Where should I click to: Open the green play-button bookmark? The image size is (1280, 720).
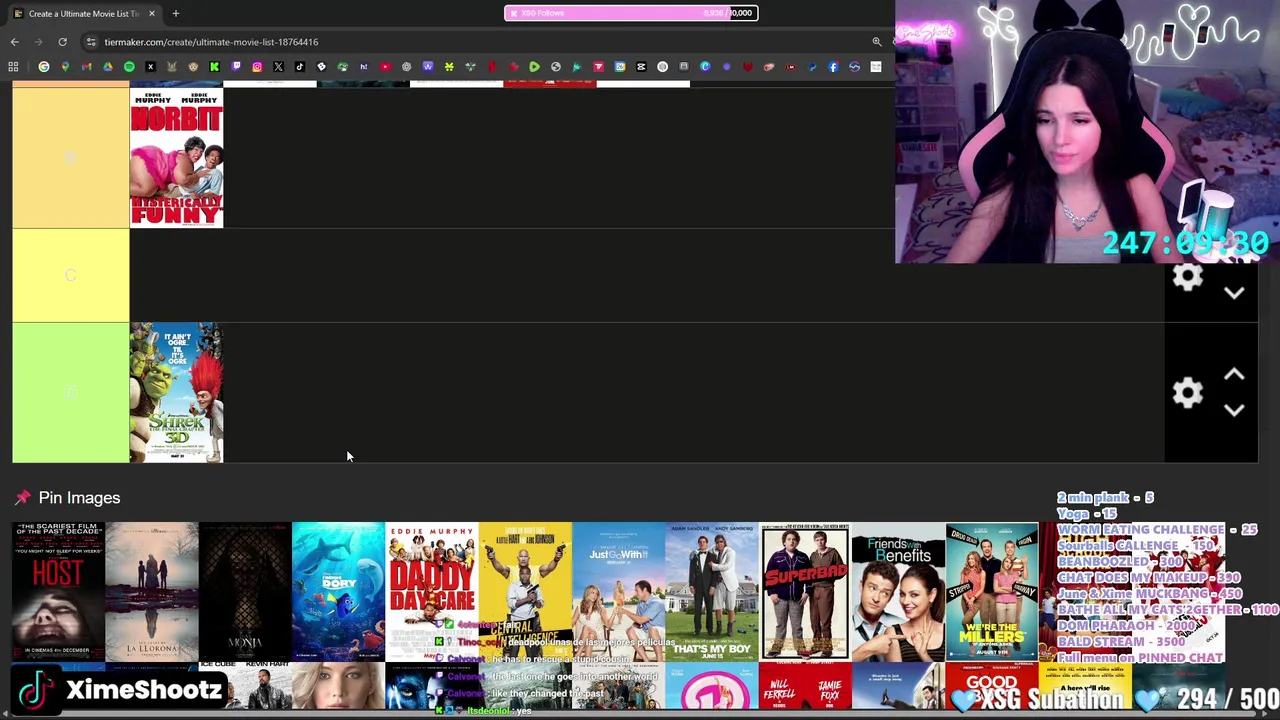(x=534, y=67)
